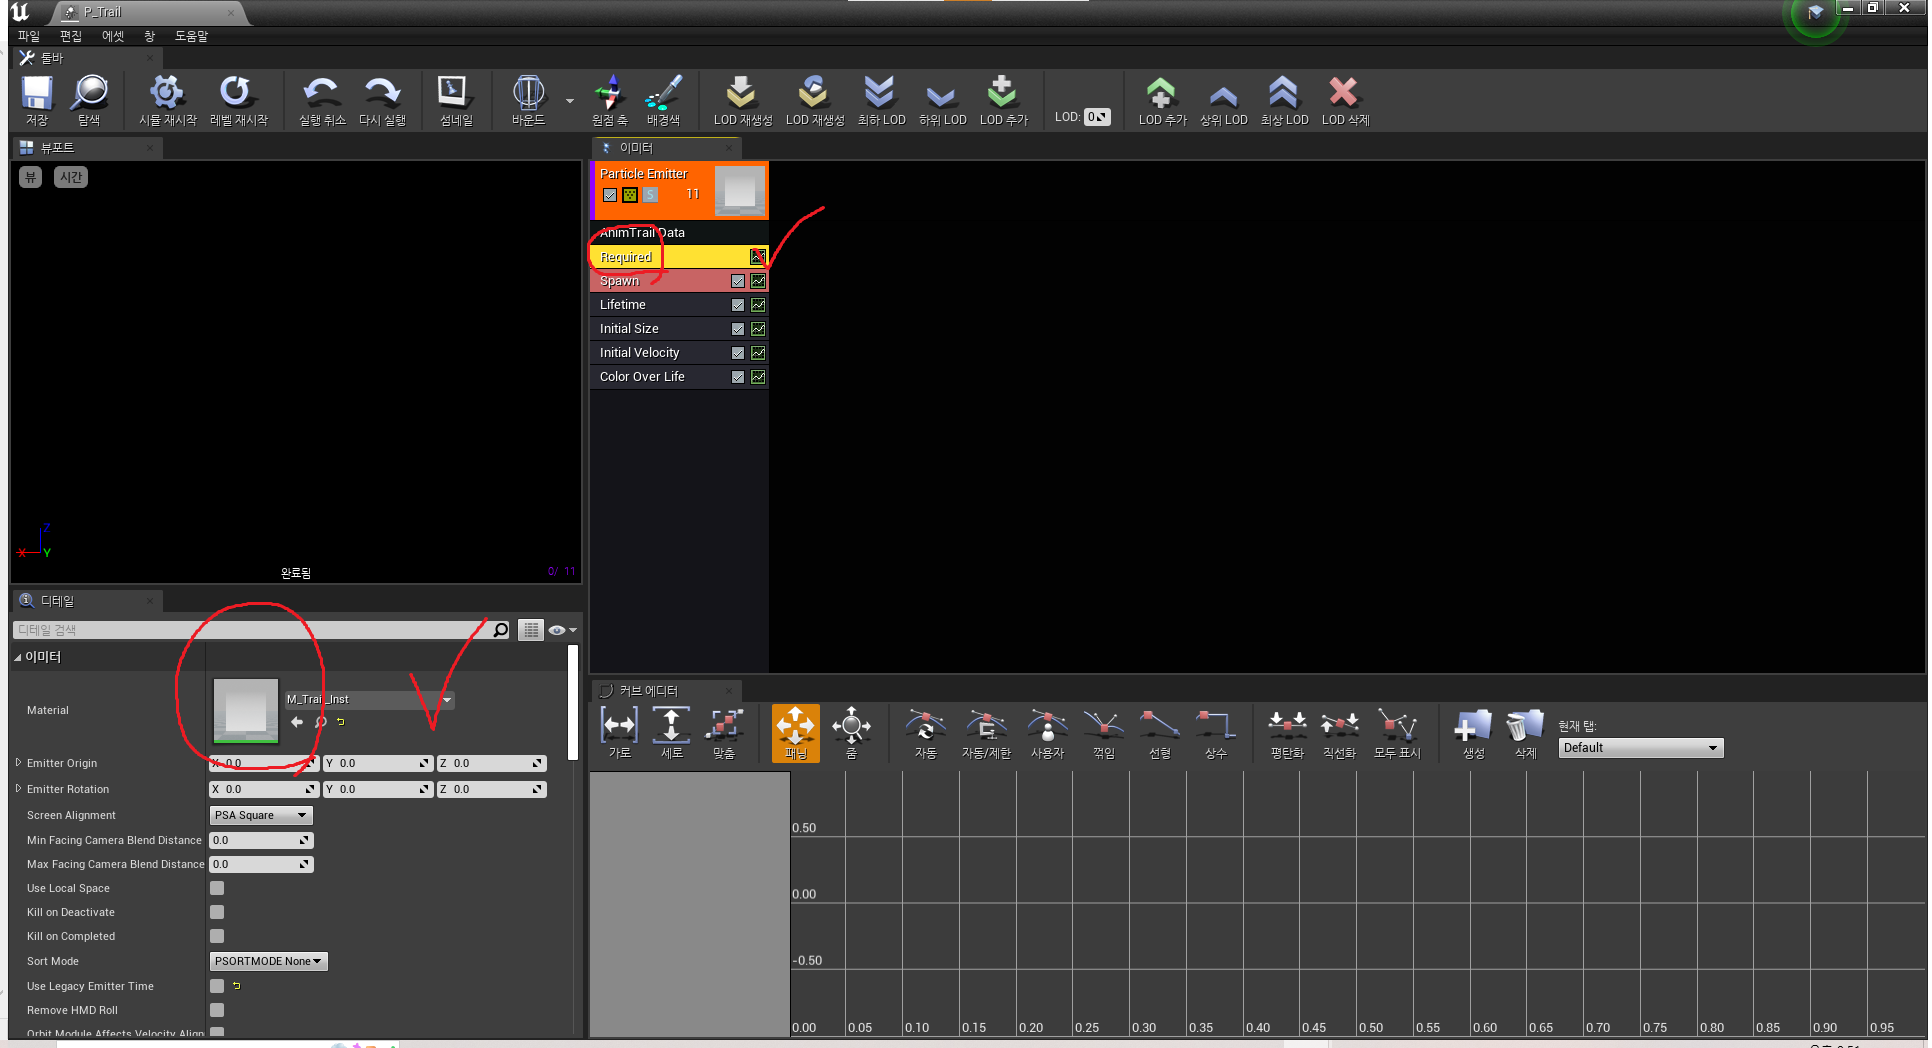The image size is (1932, 1048).
Task: Toggle the Spawn module checkbox
Action: pos(738,281)
